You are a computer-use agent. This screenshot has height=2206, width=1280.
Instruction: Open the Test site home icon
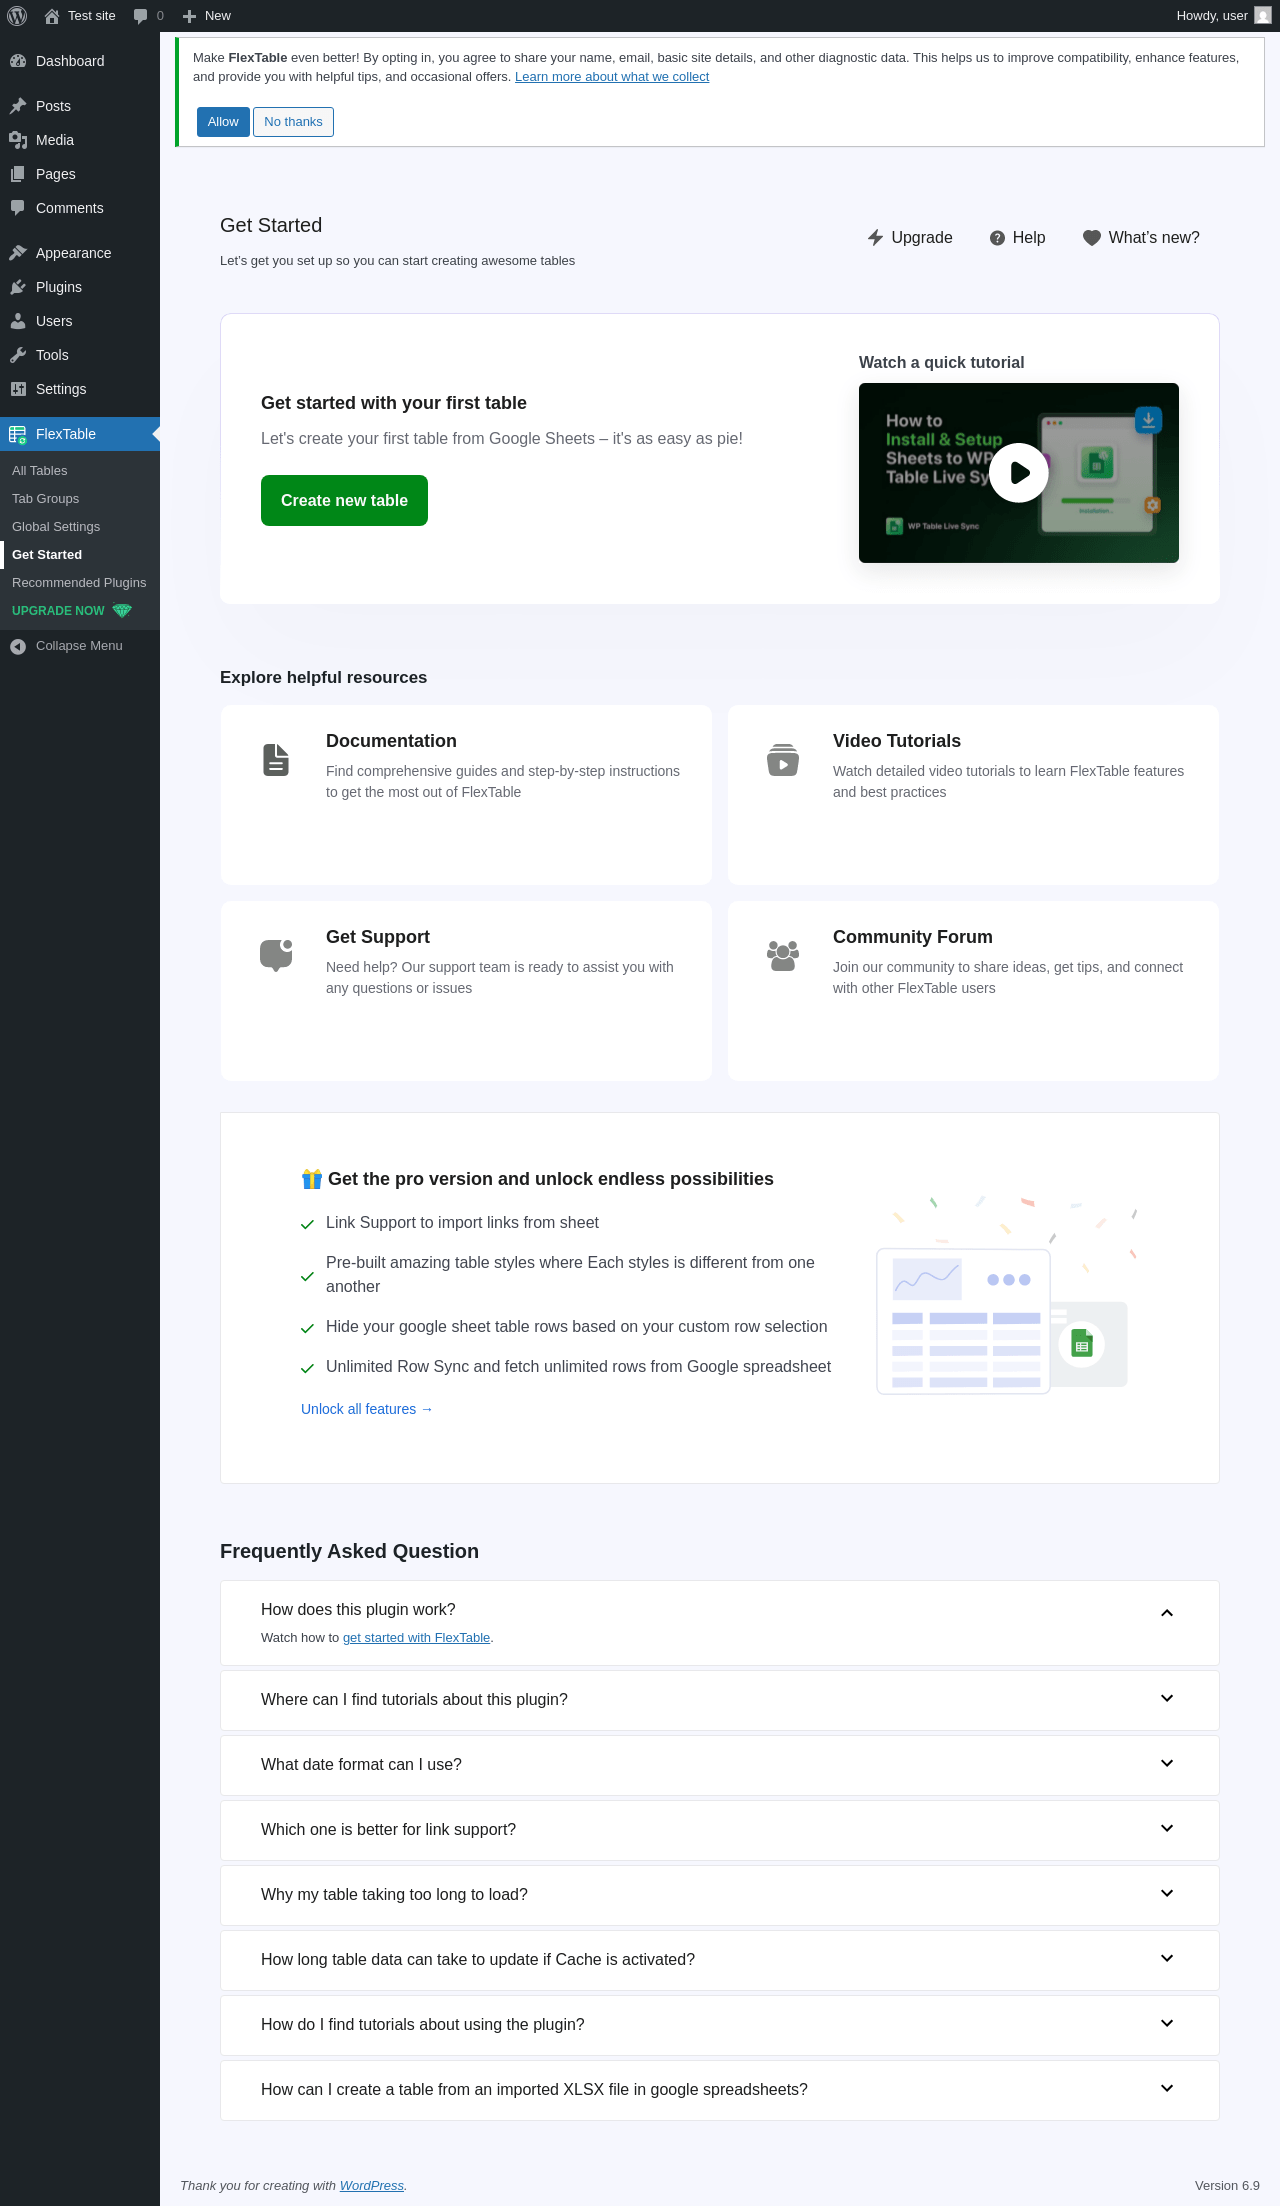(52, 16)
